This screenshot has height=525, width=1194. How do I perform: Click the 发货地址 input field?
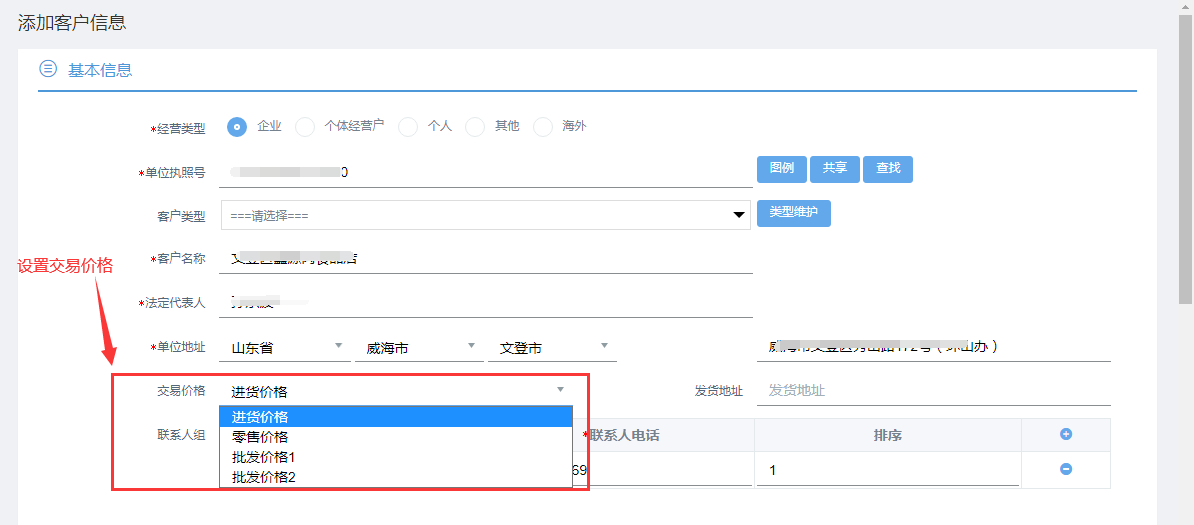(934, 391)
